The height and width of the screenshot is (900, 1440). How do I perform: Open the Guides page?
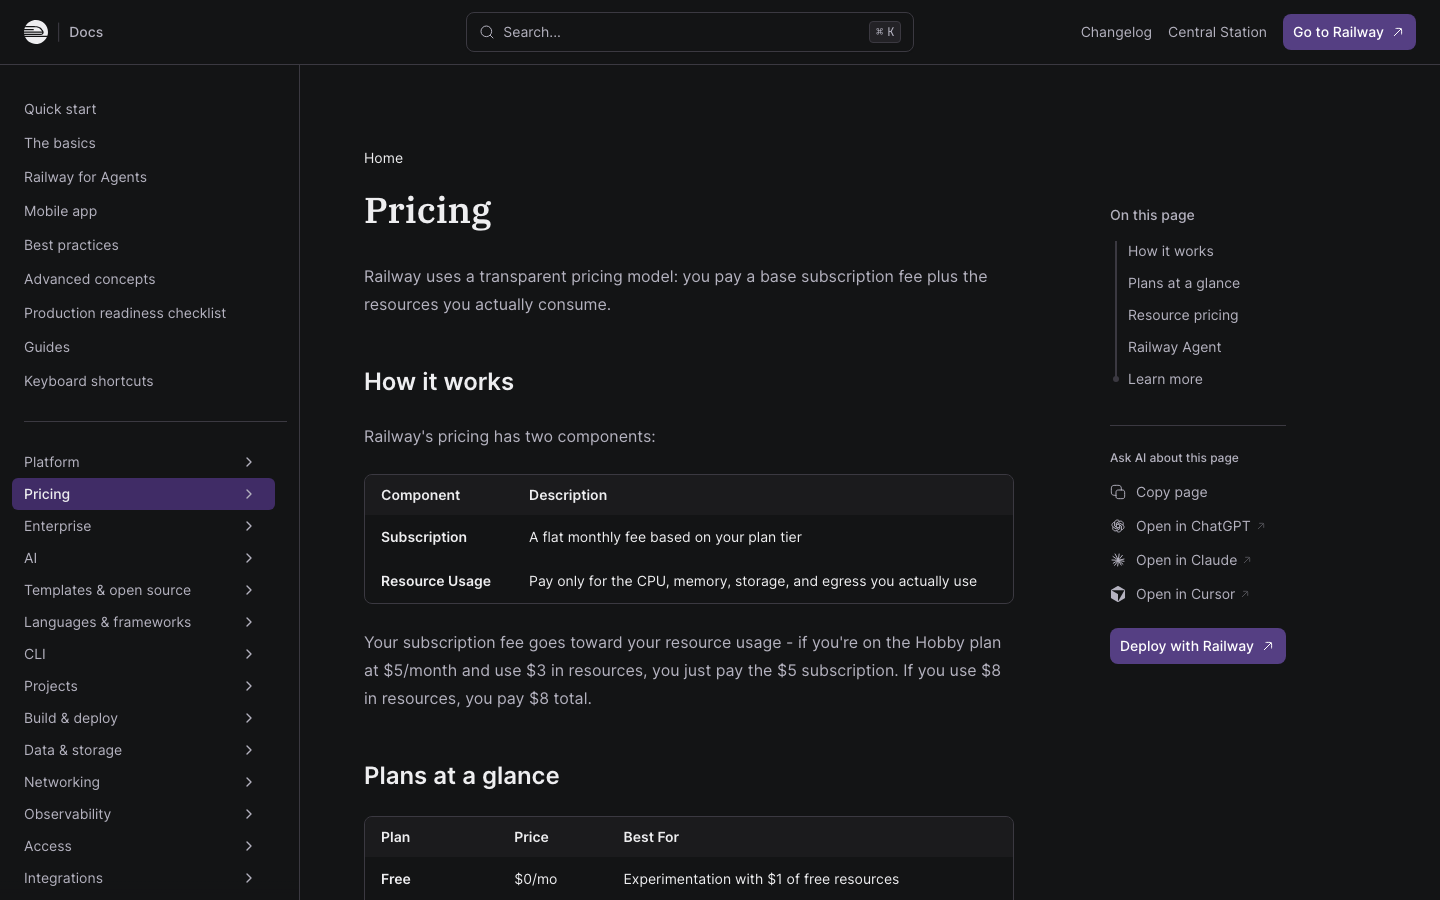point(47,347)
